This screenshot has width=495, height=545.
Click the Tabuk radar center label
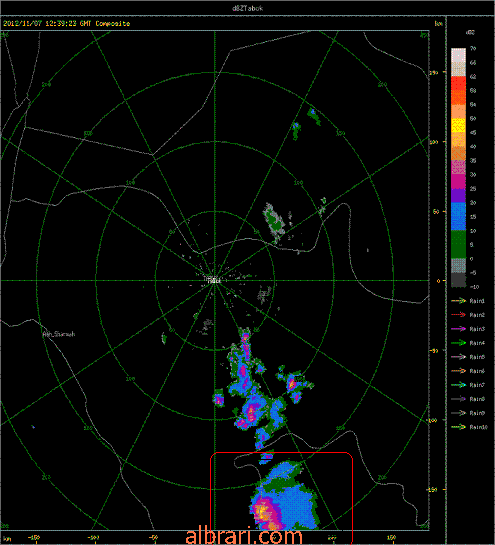click(x=213, y=280)
